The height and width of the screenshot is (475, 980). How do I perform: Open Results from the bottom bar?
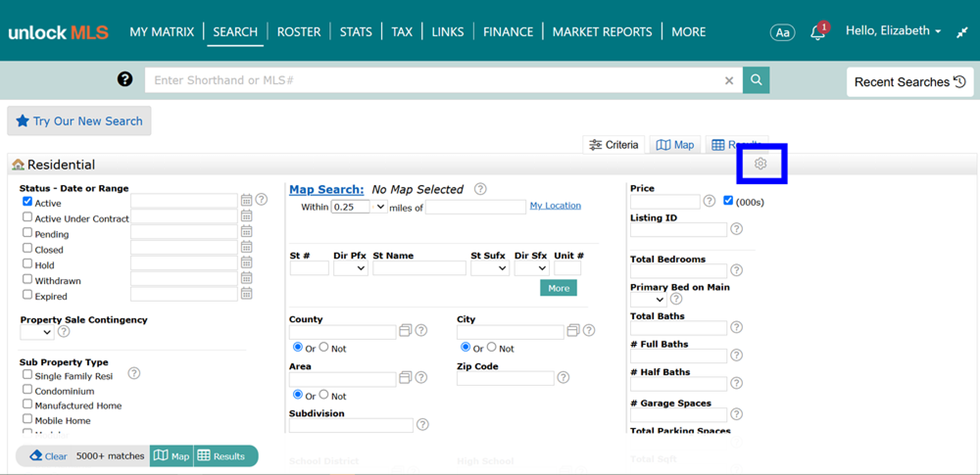(221, 456)
